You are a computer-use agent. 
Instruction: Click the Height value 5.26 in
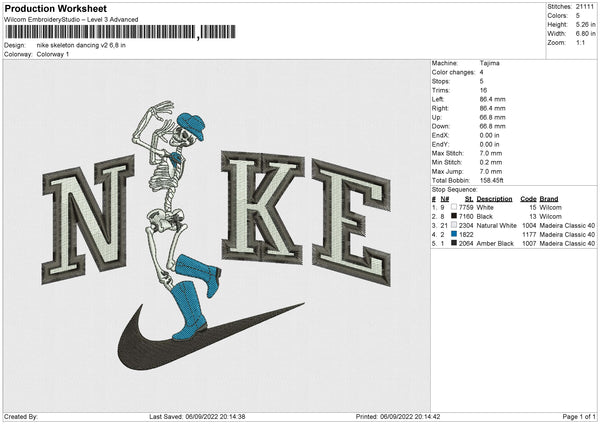pos(585,24)
